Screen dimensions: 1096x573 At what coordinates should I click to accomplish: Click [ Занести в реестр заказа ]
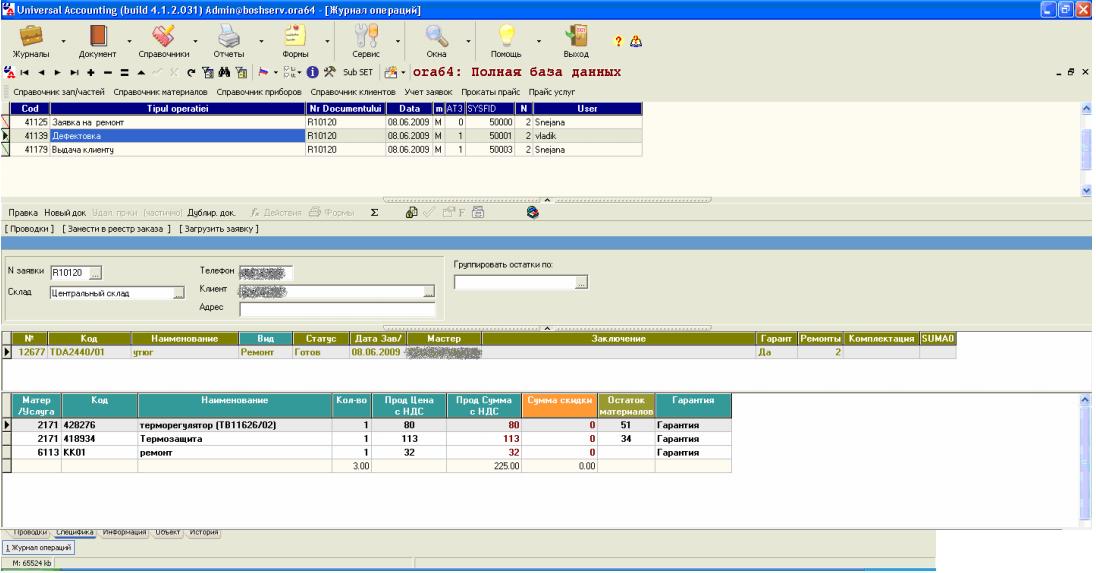click(116, 229)
